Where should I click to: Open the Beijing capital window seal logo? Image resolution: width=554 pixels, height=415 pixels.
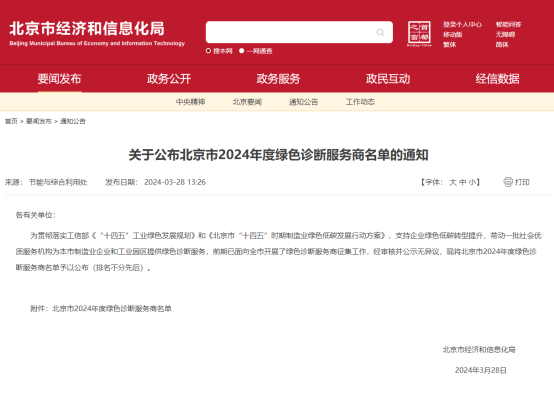(419, 34)
